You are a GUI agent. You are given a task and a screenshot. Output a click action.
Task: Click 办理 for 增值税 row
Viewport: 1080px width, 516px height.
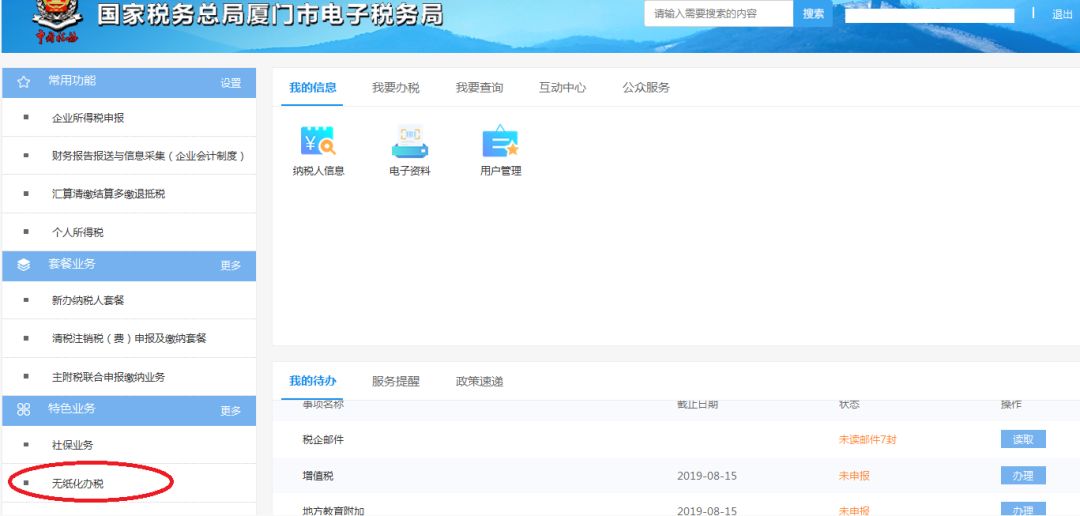pos(1023,476)
